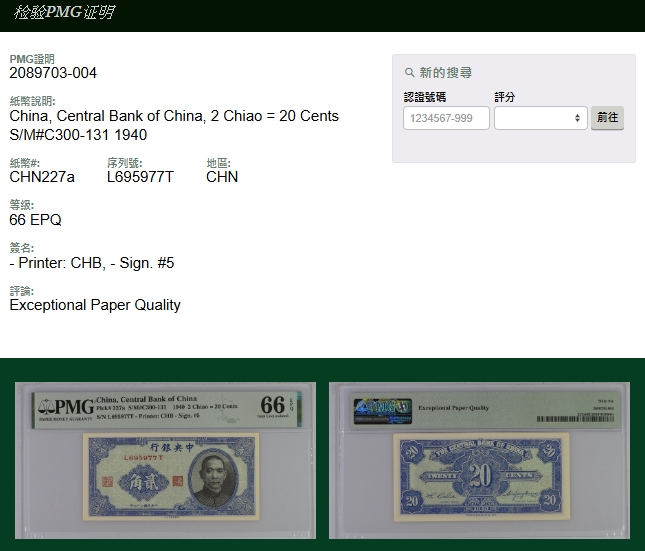Click the certification number input field
This screenshot has height=551, width=645.
(446, 118)
